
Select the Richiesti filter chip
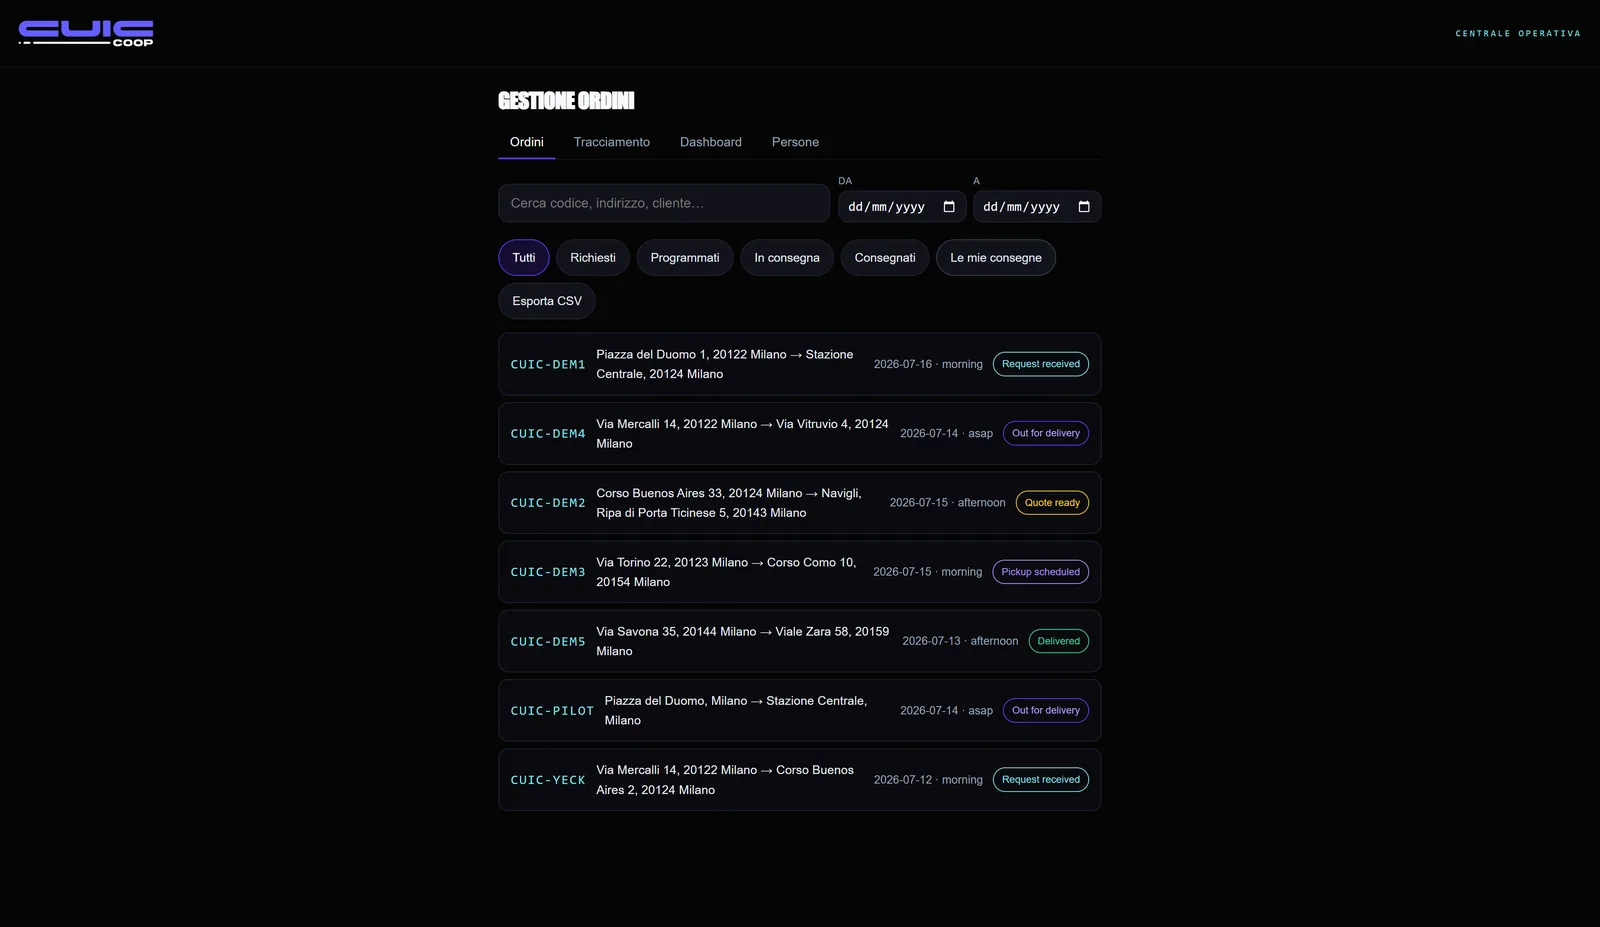[x=593, y=258]
